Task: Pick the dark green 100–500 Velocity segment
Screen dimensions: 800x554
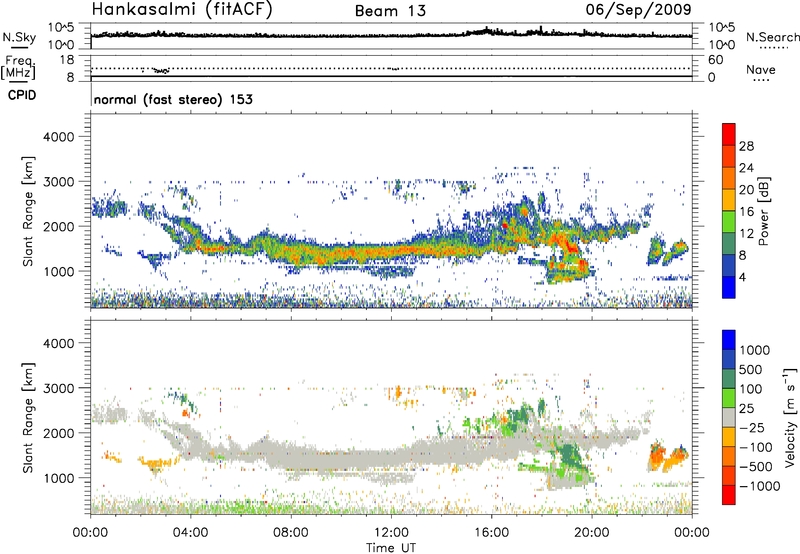Action: (729, 379)
